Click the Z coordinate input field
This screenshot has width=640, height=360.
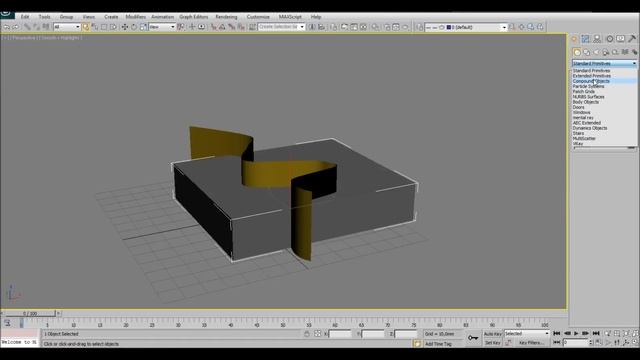click(406, 334)
